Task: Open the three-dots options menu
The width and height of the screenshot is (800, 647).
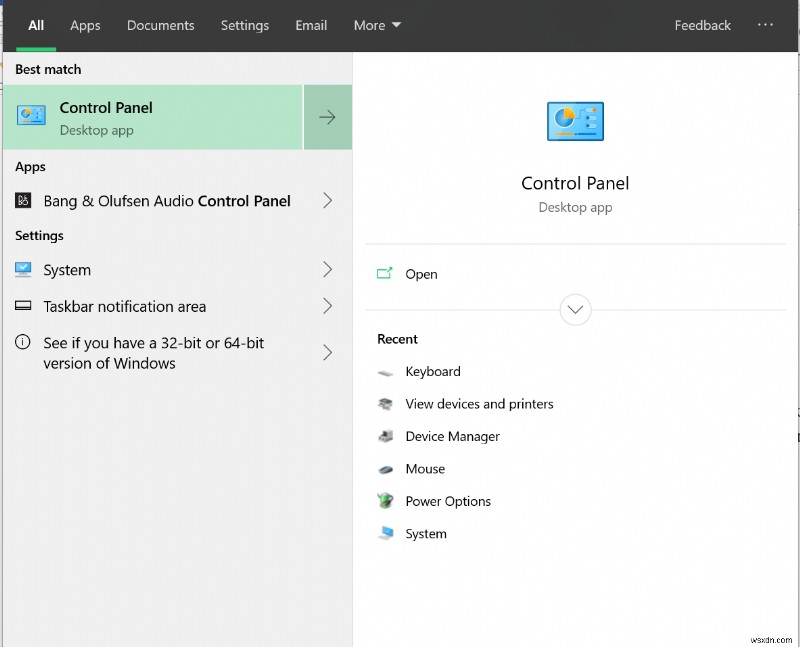Action: [x=765, y=24]
